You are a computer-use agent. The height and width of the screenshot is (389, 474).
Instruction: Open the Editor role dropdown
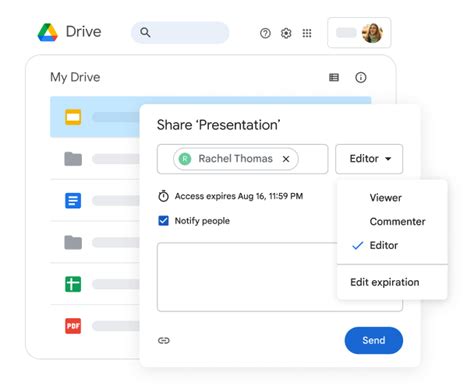369,159
